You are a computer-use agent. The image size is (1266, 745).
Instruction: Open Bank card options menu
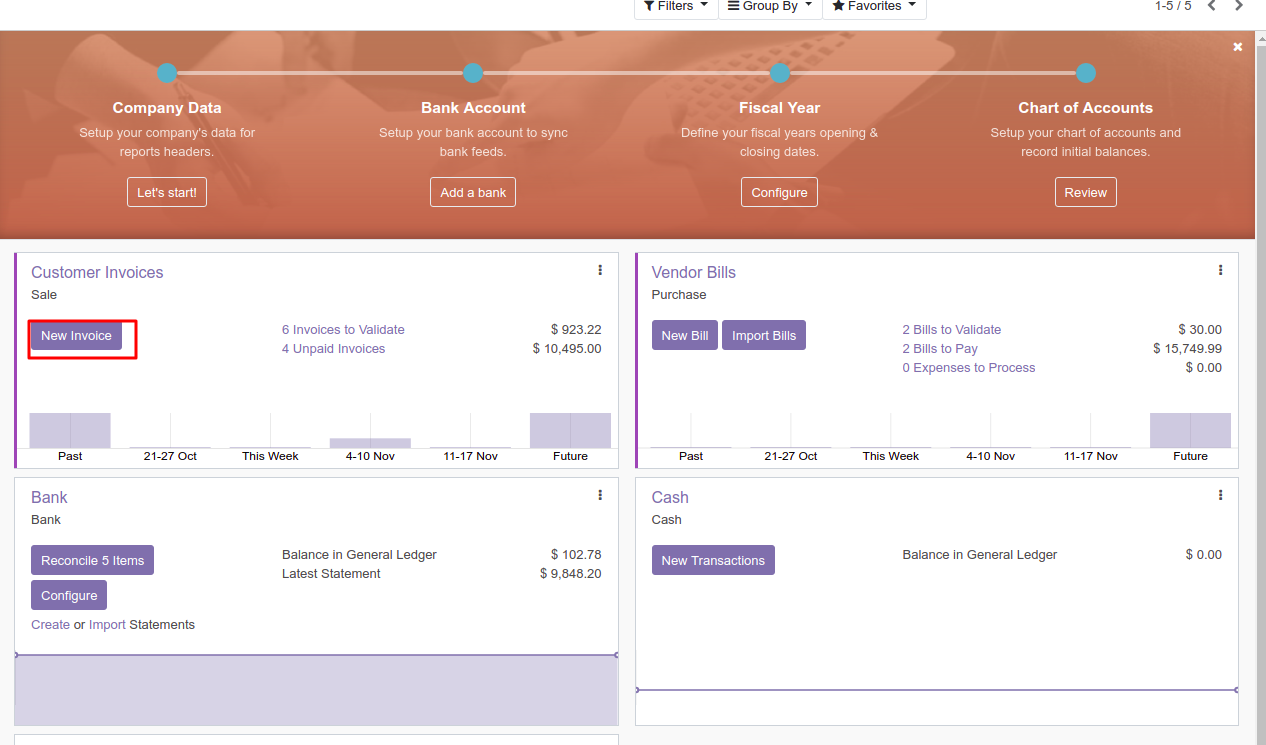(600, 495)
